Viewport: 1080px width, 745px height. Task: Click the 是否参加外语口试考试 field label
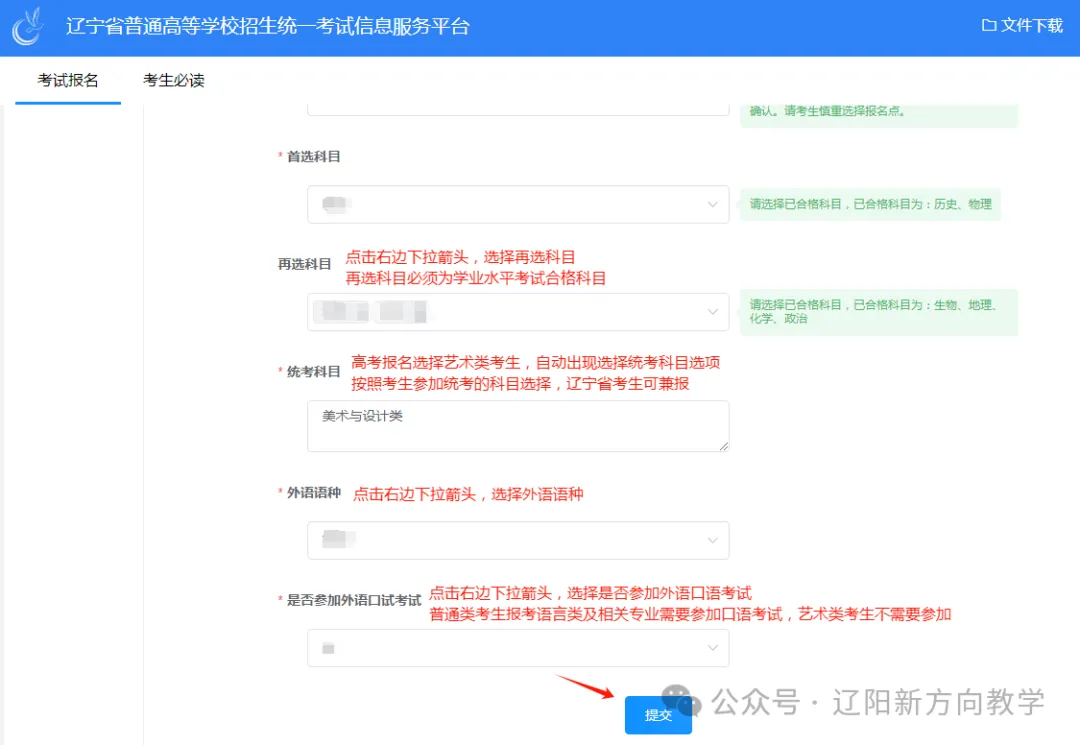pos(353,600)
